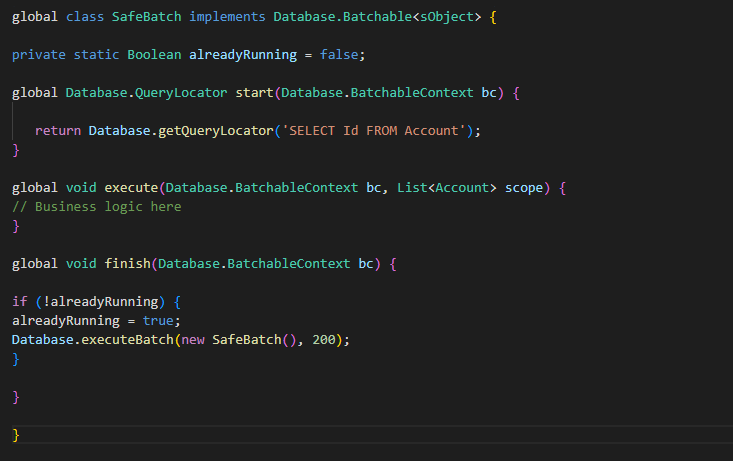Click the 'implements' keyword
733x461 pixels.
227,17
